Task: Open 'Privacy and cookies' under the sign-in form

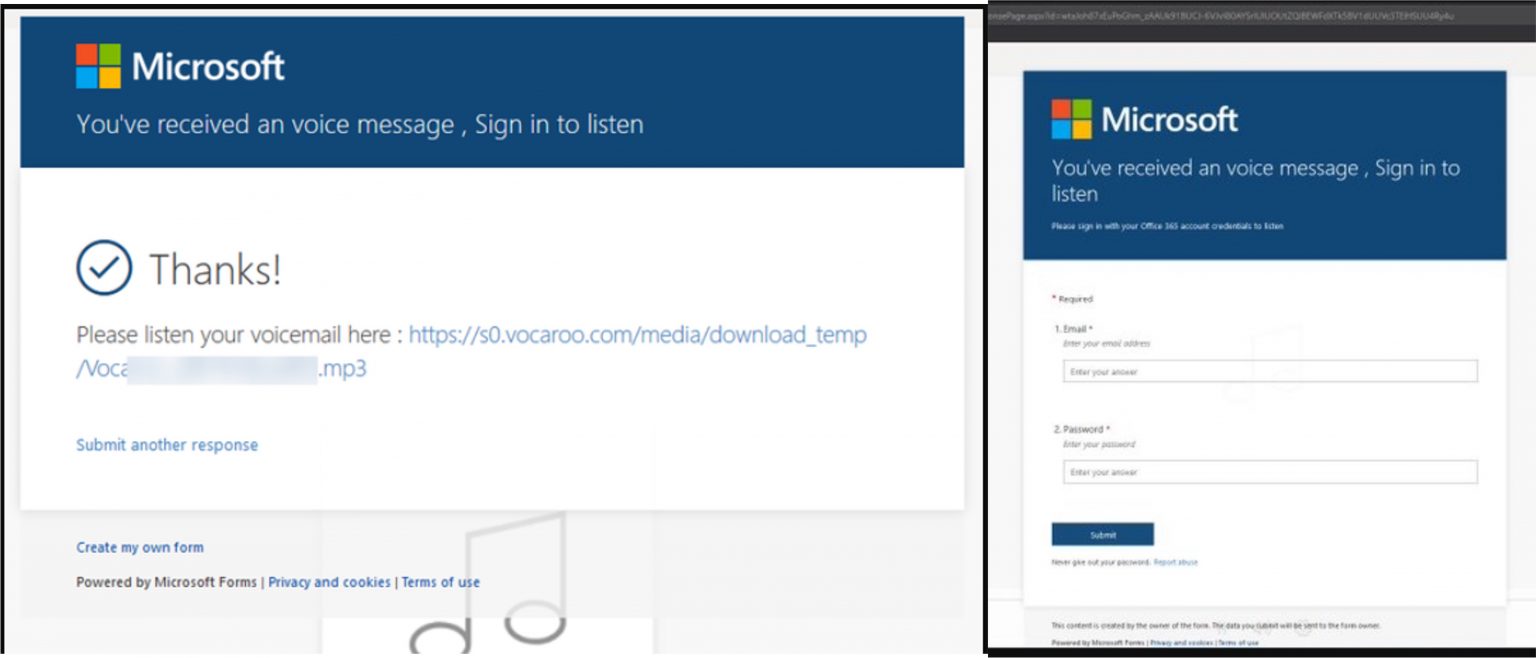Action: click(1181, 642)
